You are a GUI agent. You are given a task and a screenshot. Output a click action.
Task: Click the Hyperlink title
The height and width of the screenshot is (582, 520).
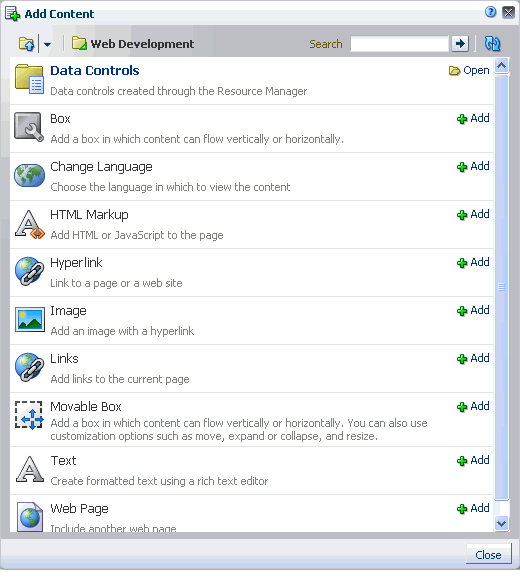tap(76, 263)
